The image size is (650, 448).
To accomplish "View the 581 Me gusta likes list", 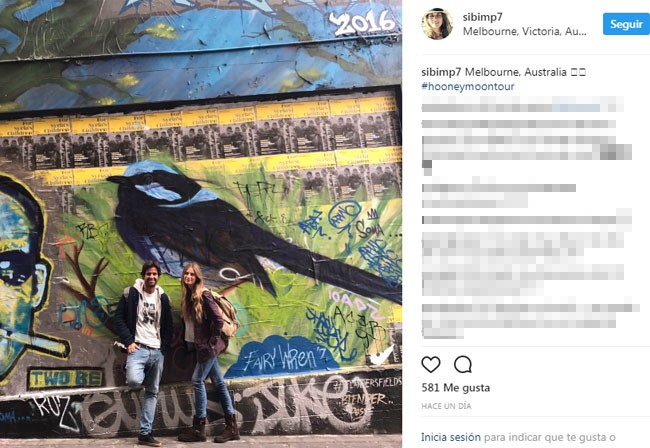I will pos(456,387).
